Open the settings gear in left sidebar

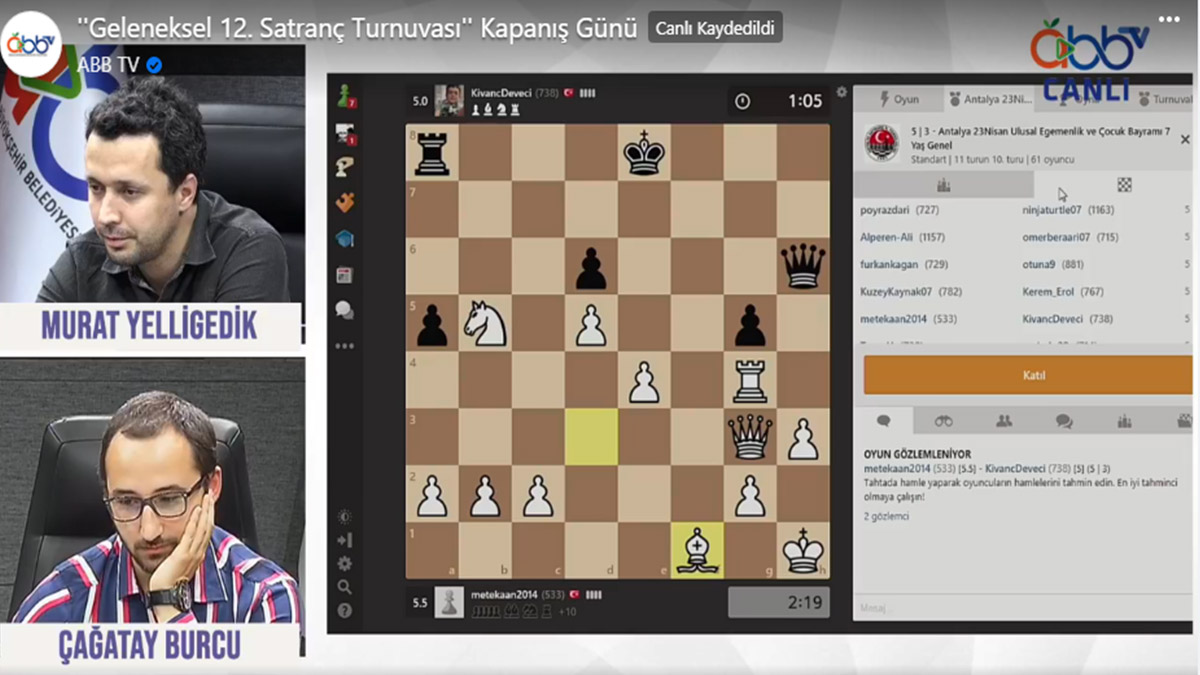345,564
